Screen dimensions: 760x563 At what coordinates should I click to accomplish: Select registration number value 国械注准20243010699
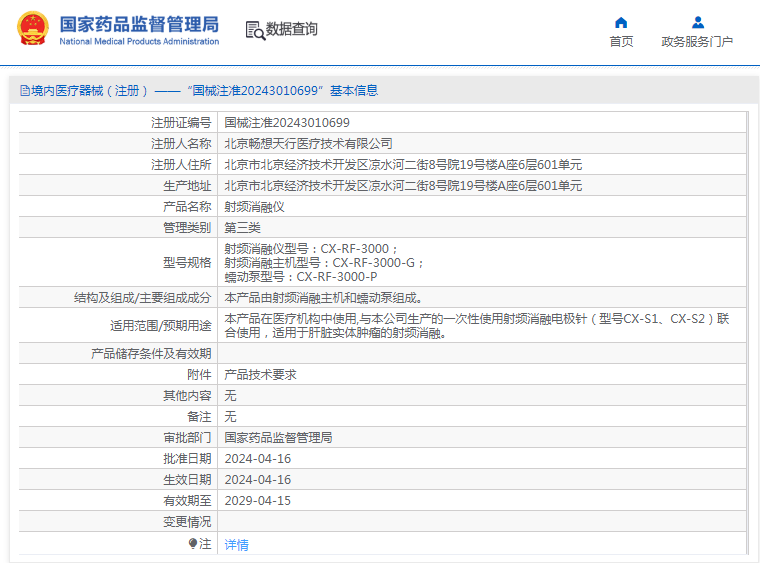[x=287, y=123]
